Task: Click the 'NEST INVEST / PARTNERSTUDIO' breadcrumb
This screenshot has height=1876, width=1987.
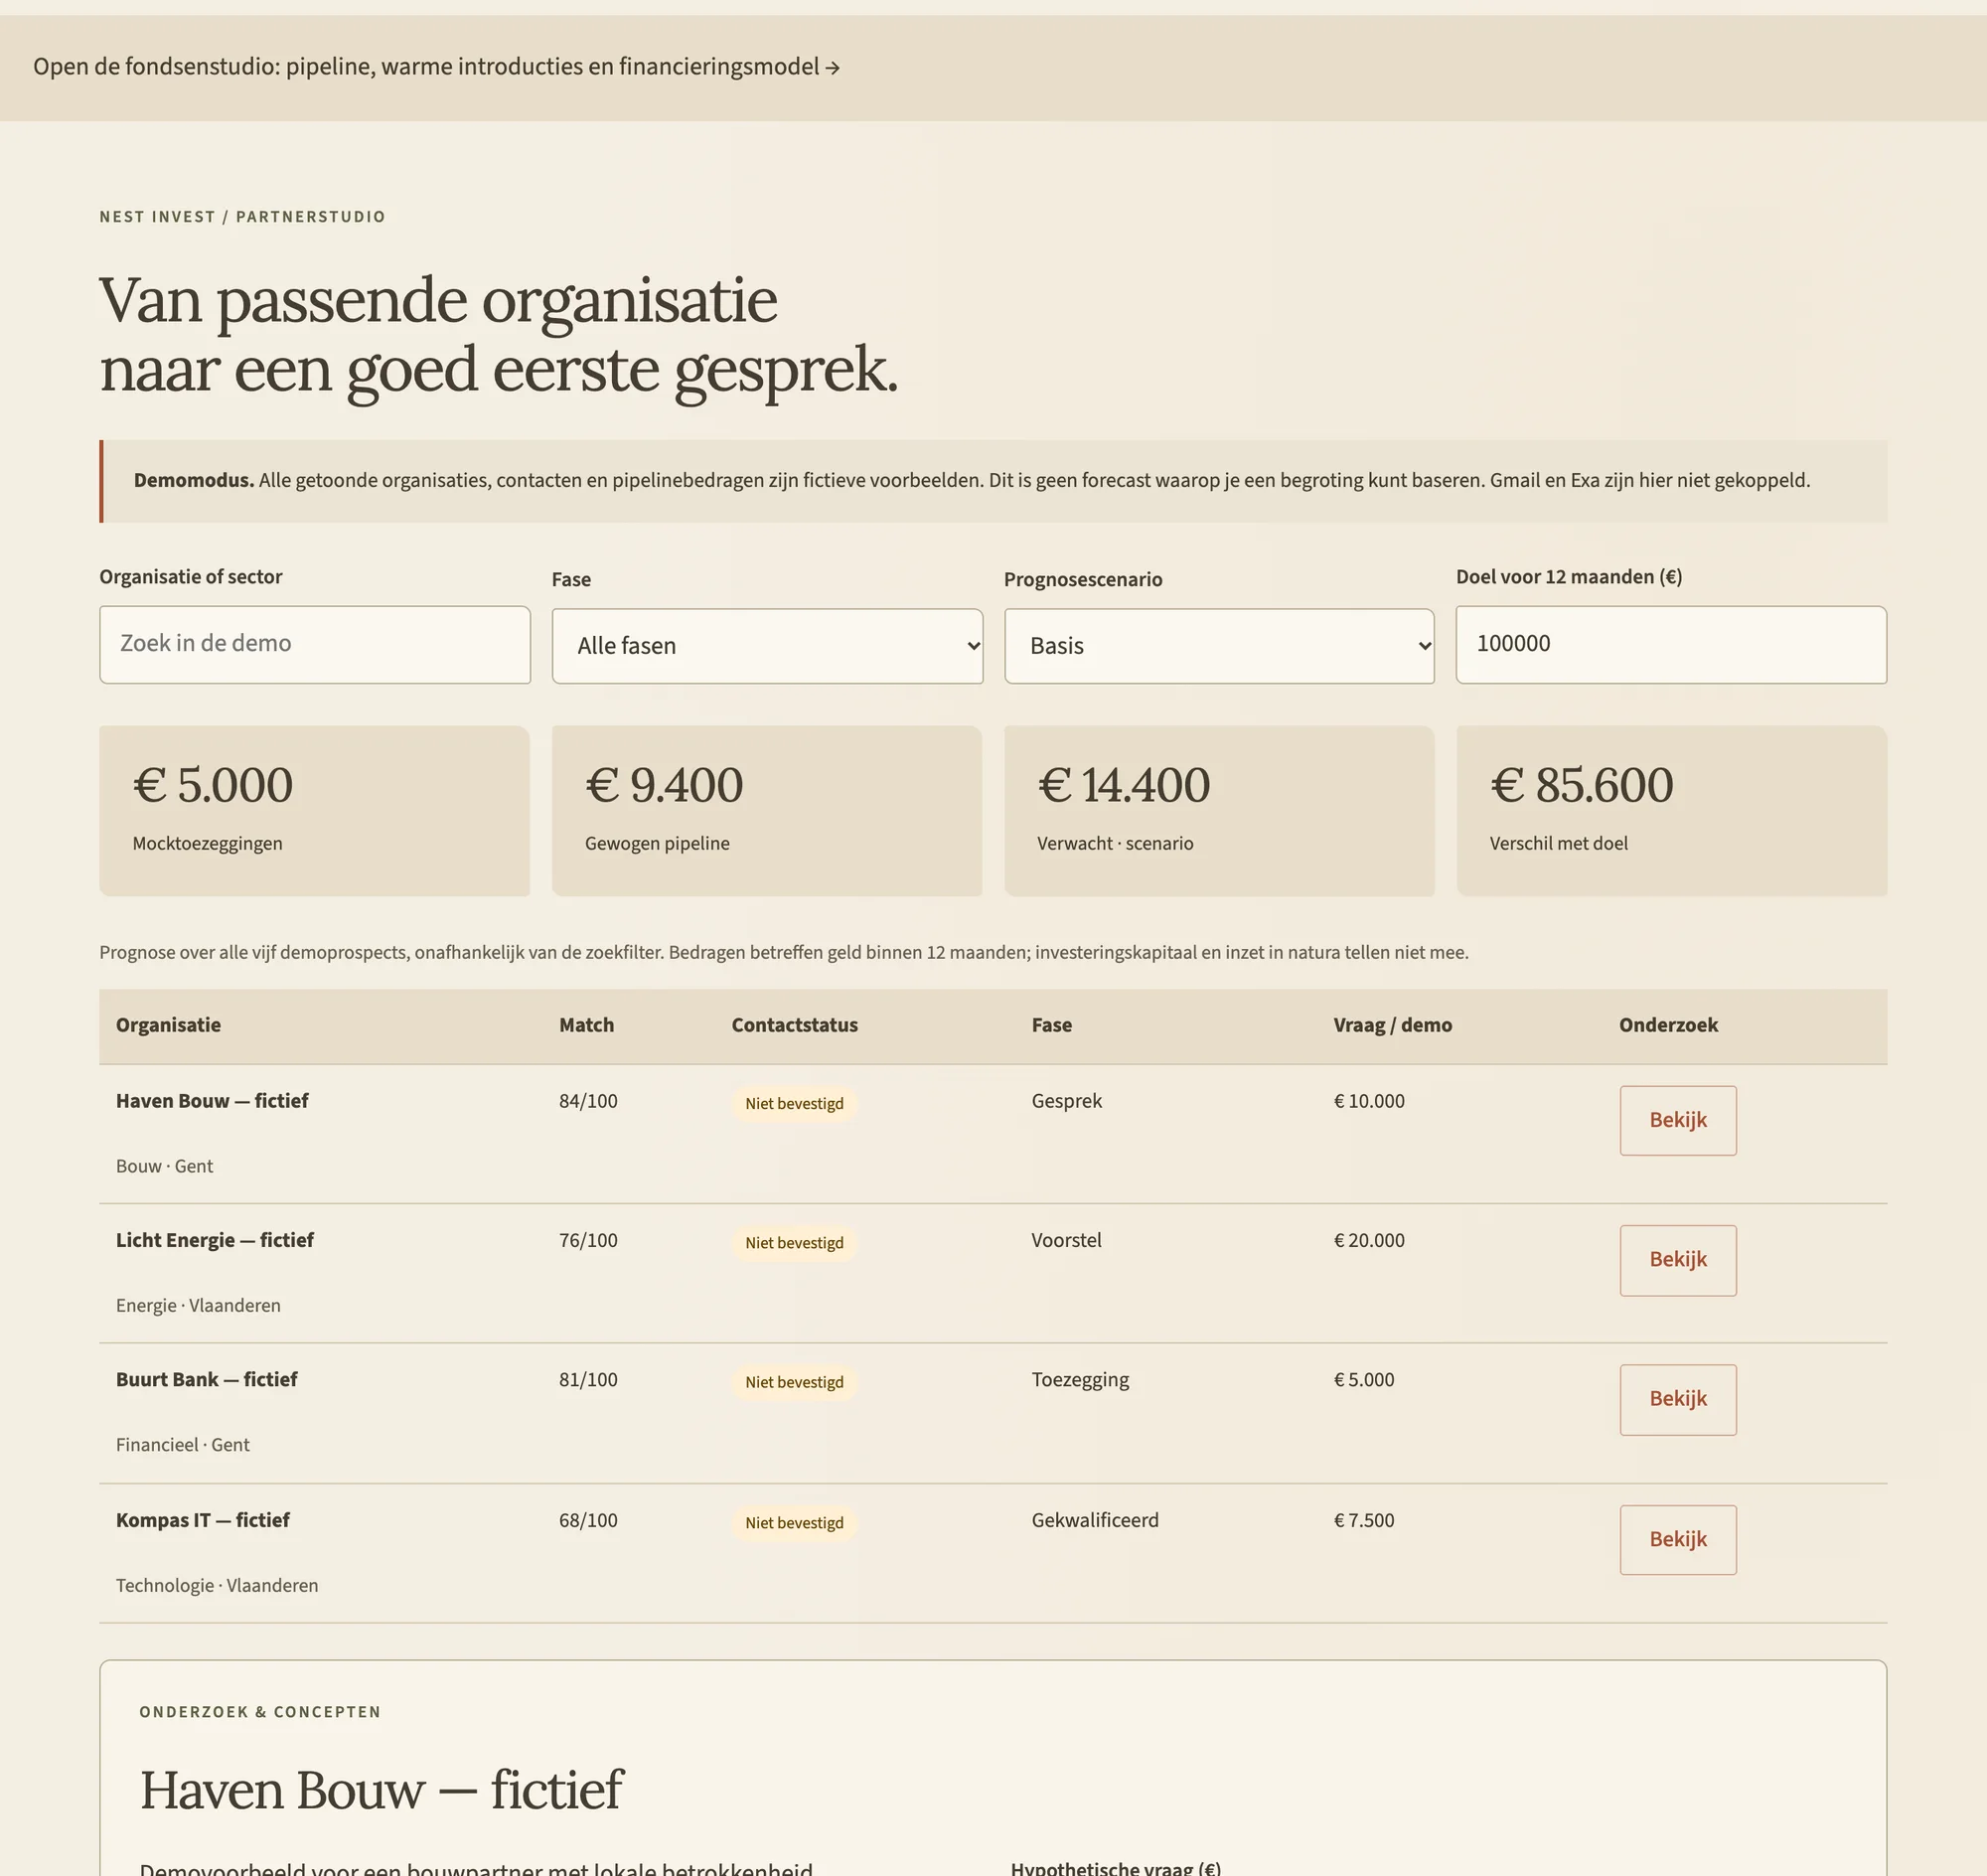Action: [x=242, y=217]
